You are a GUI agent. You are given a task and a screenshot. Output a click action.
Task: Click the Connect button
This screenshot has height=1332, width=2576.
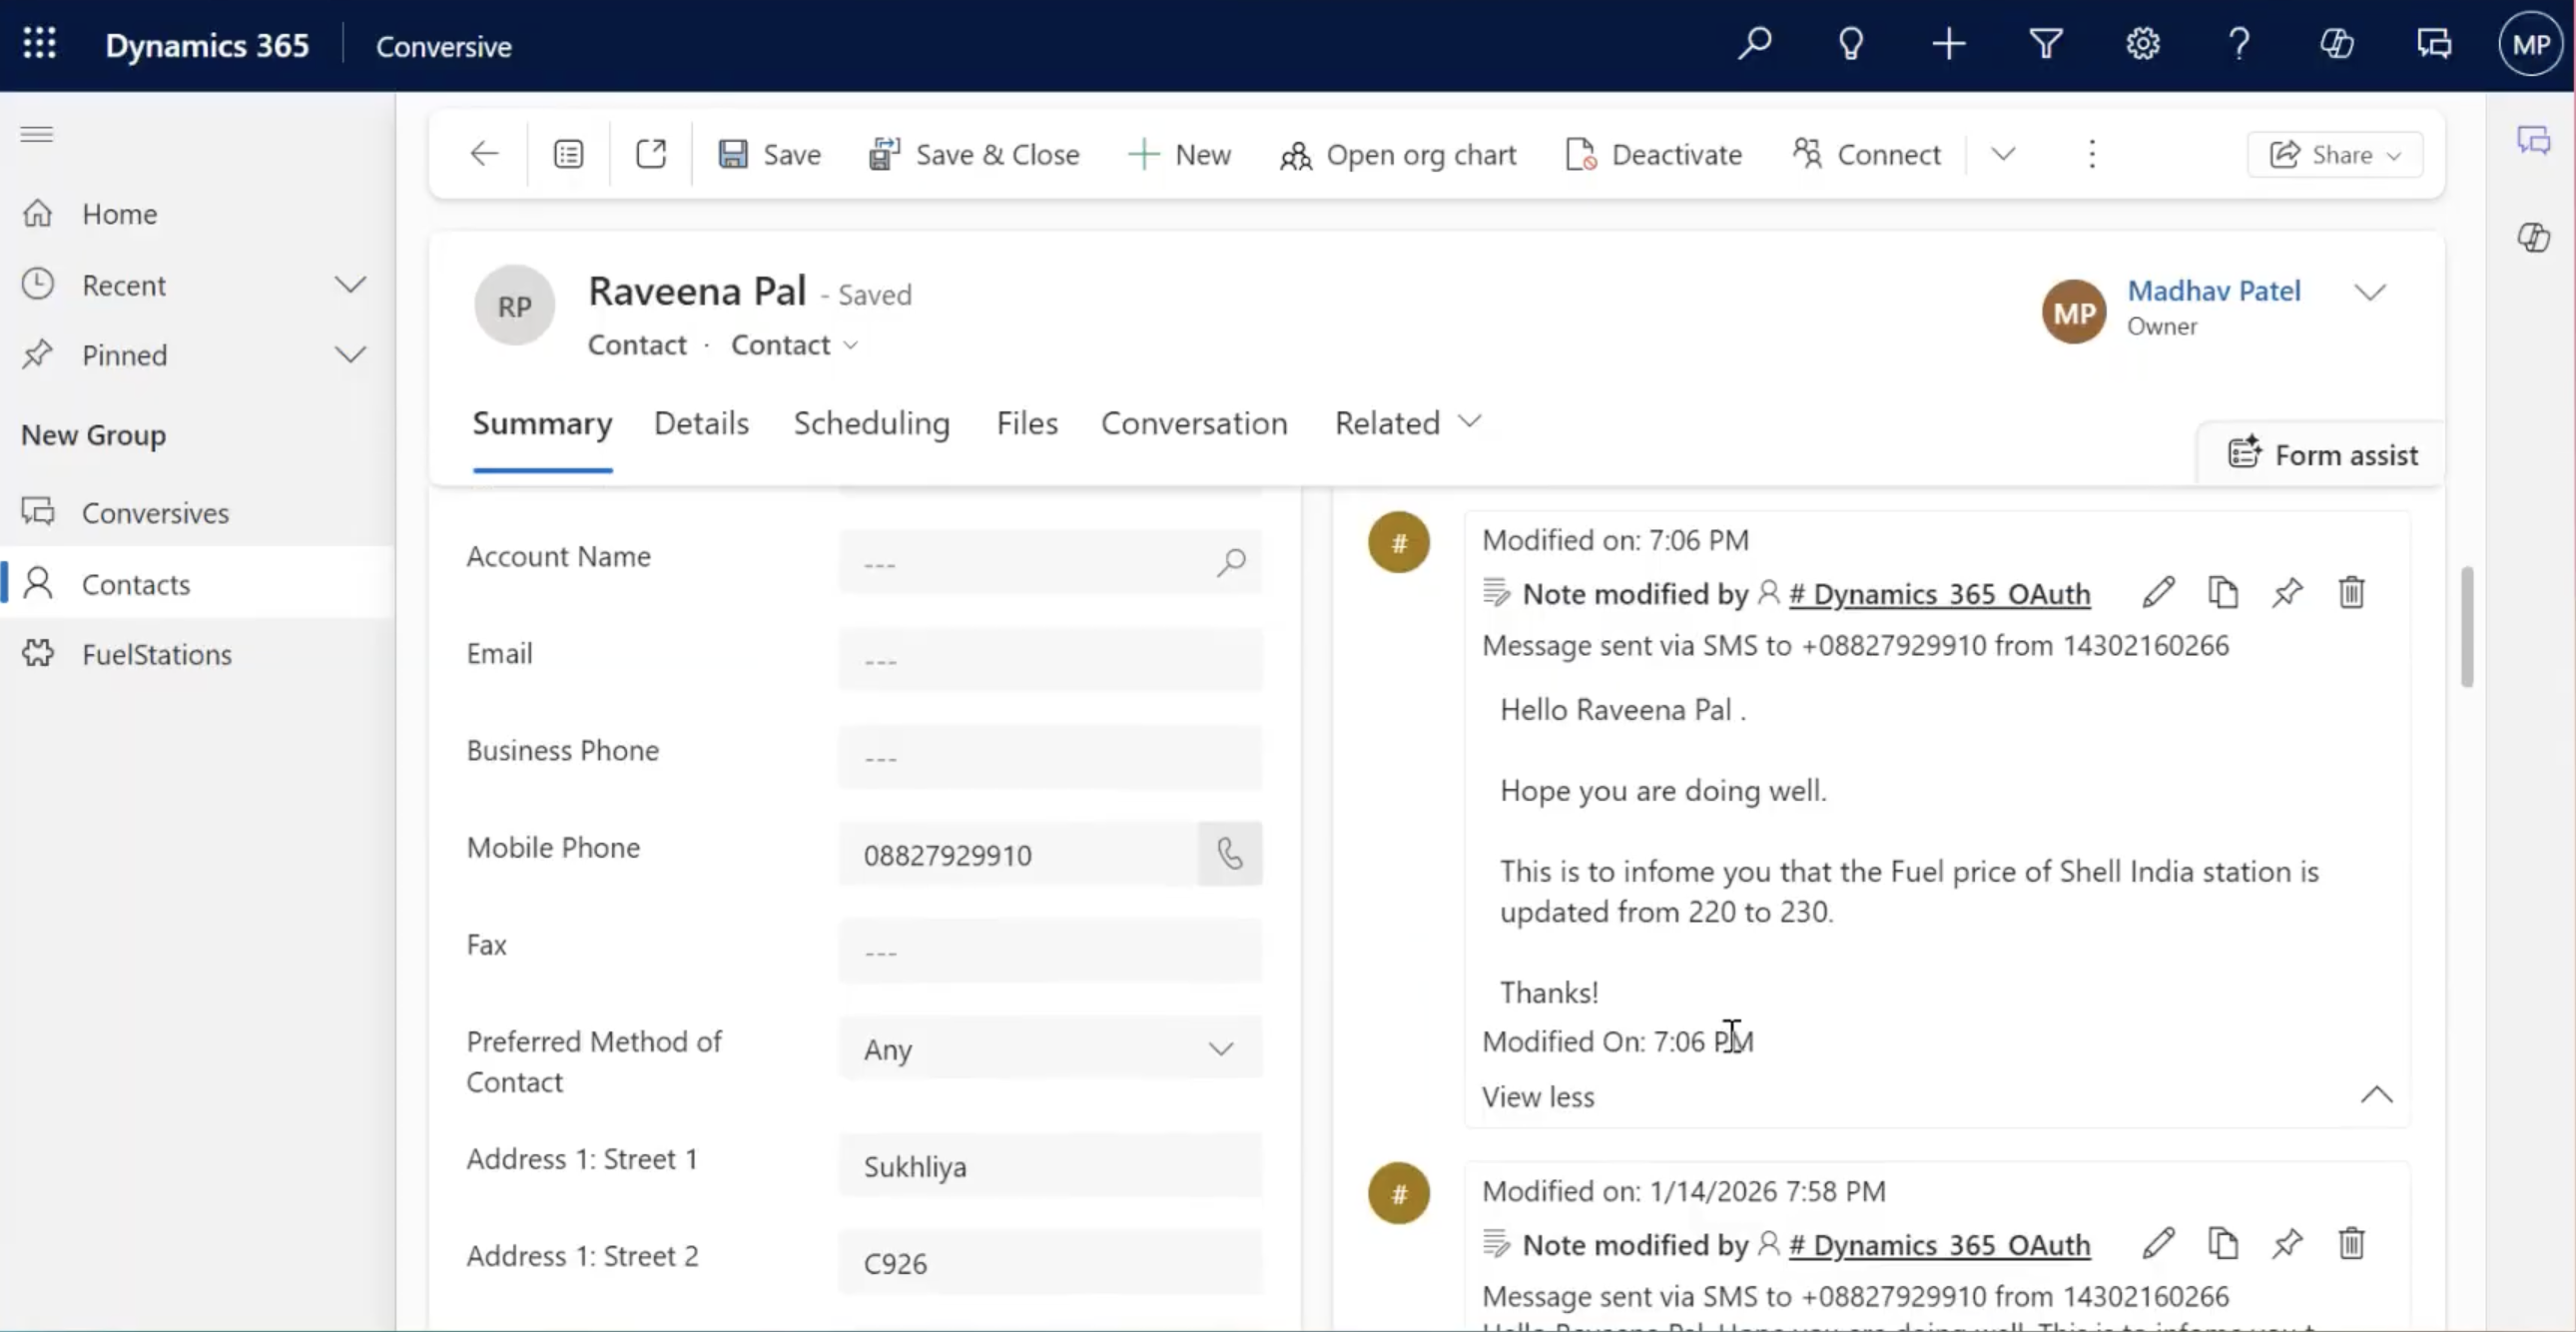[1866, 154]
